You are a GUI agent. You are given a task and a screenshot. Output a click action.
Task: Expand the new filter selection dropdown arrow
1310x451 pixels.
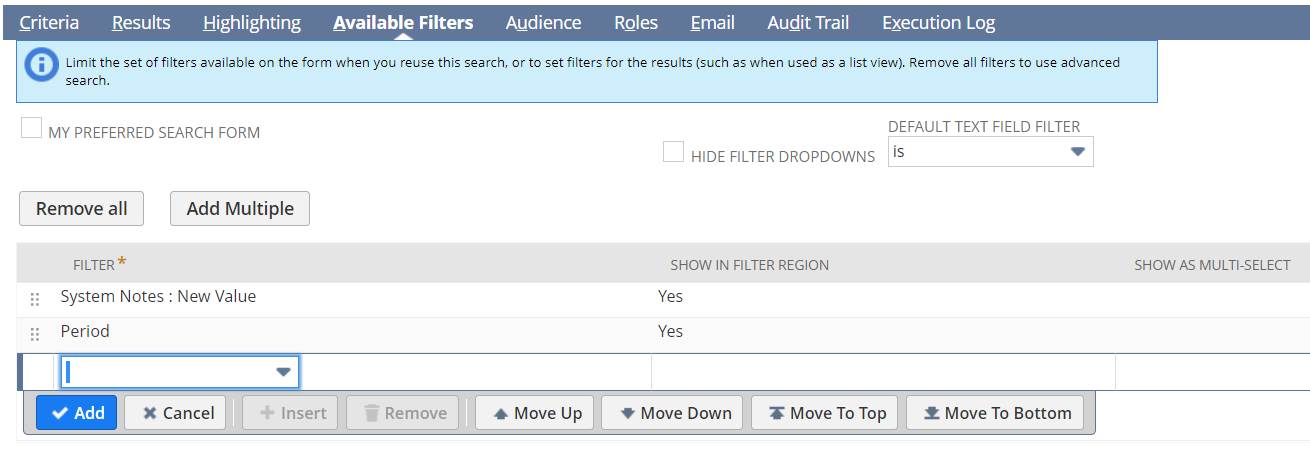coord(283,372)
